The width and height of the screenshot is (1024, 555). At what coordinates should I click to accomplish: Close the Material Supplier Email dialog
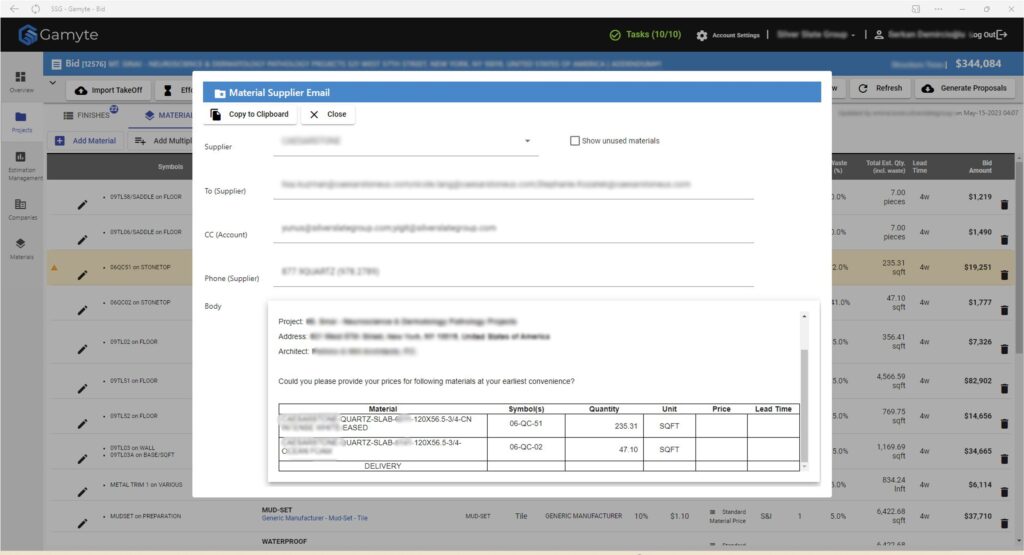tap(328, 114)
